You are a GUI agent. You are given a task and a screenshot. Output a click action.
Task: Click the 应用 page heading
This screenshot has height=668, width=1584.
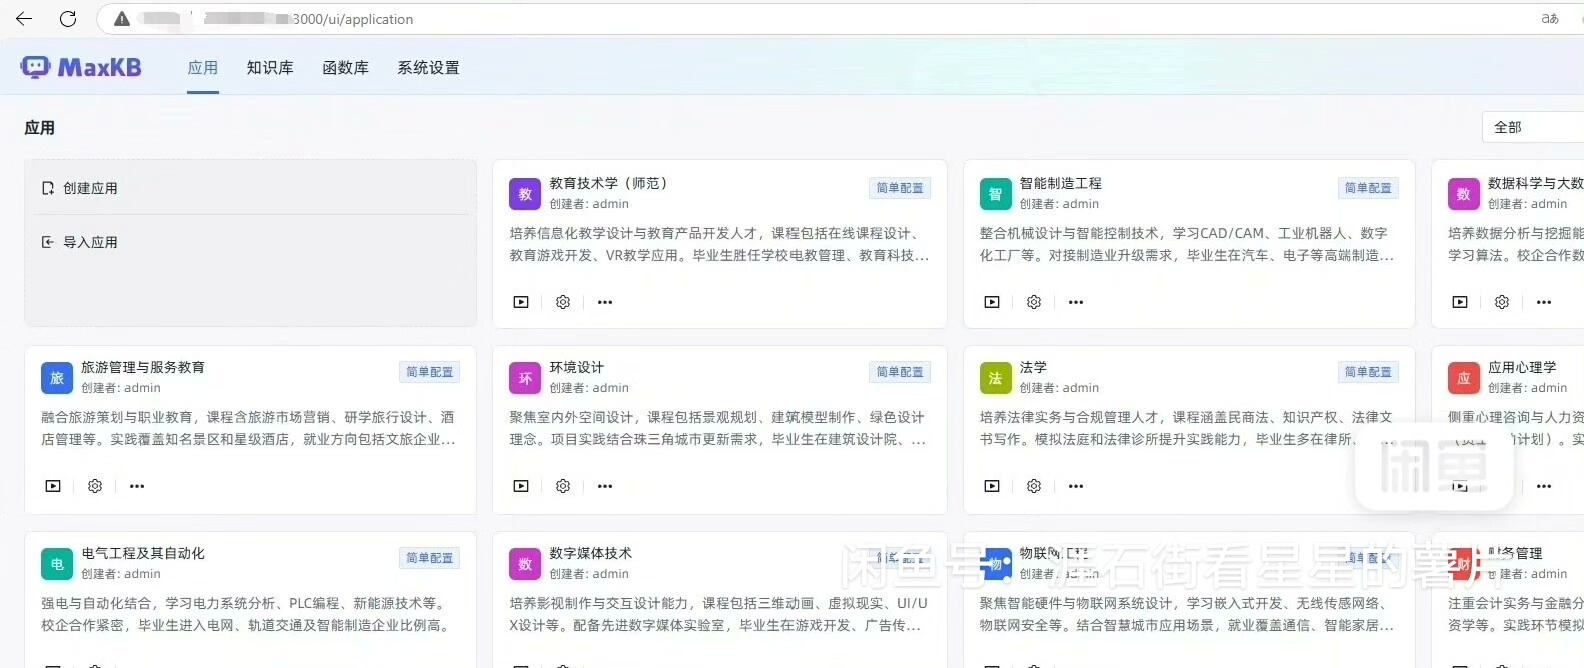39,127
